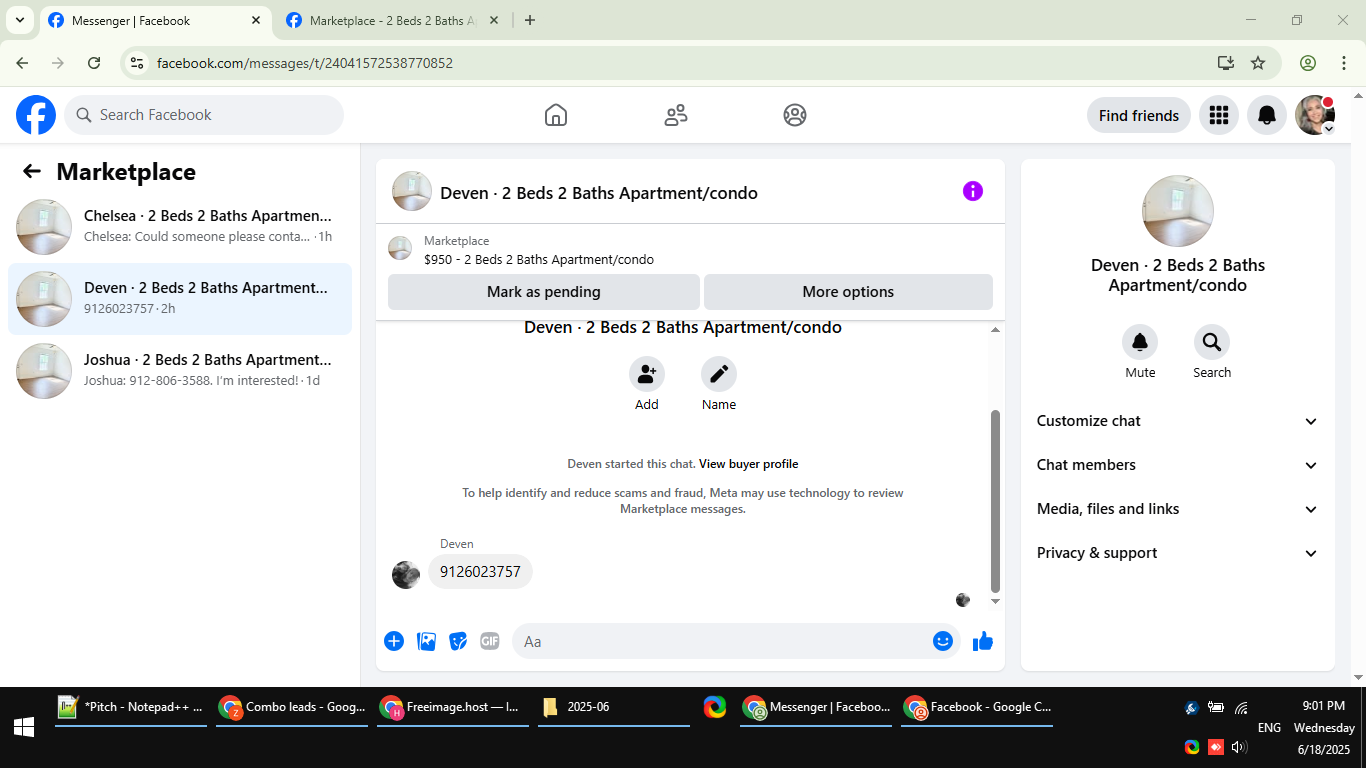Open the 2025-06 folder in taskbar
The image size is (1366, 768).
coord(614,707)
